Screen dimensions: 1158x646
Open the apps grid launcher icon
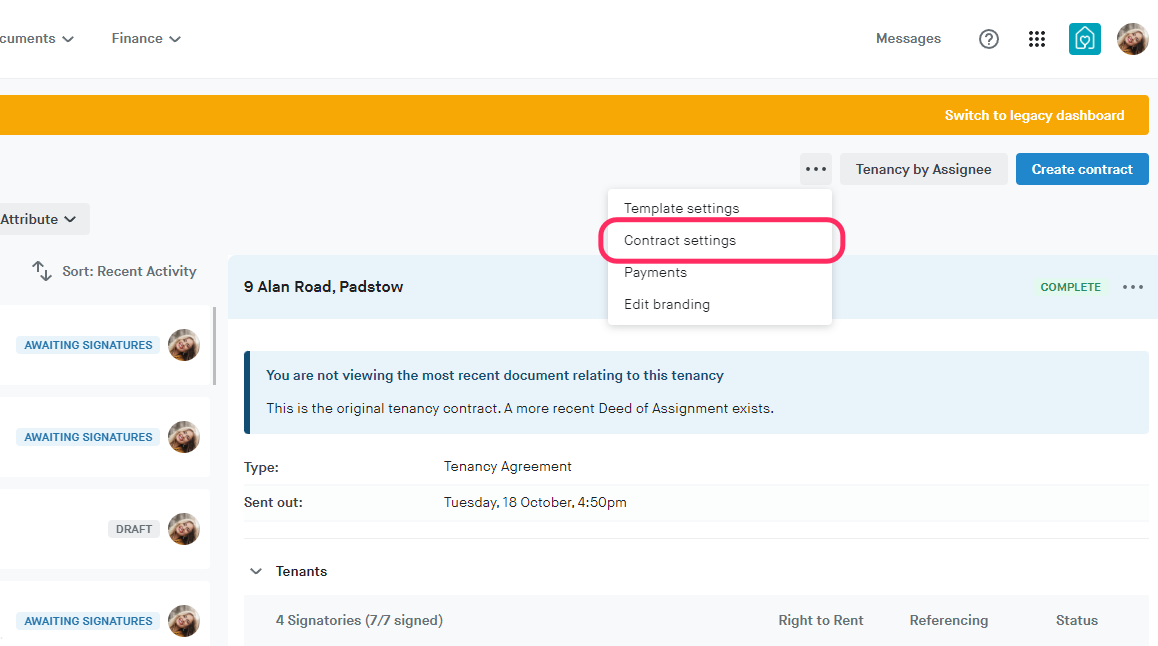click(1037, 39)
